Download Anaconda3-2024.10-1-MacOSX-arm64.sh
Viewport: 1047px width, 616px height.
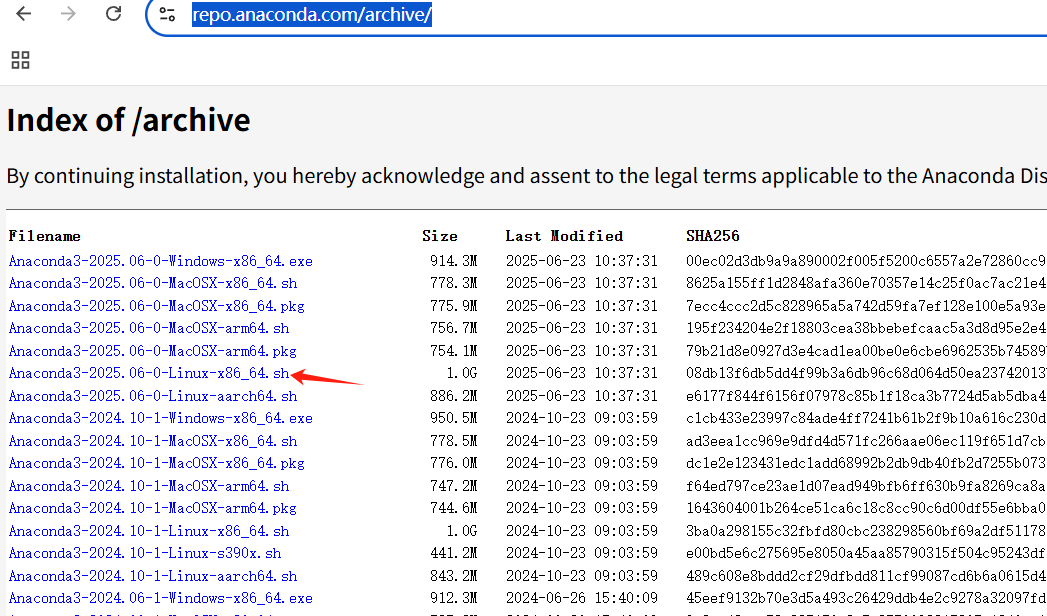(149, 486)
